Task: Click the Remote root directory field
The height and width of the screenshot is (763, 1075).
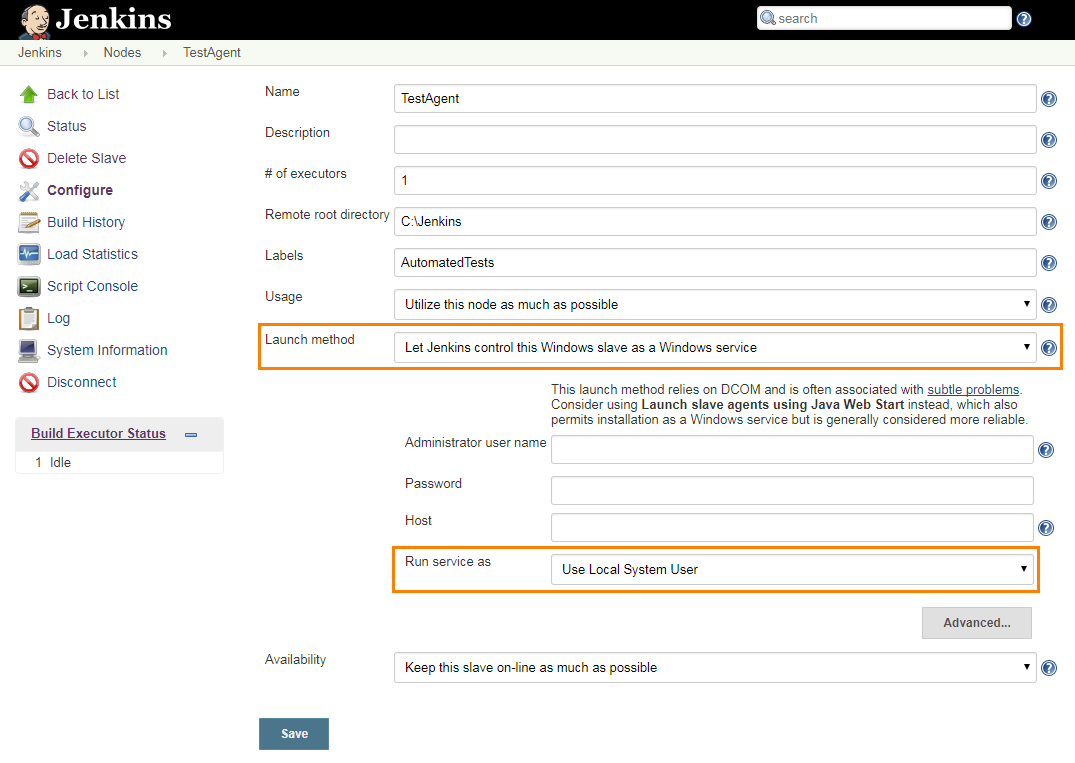Action: pos(715,222)
